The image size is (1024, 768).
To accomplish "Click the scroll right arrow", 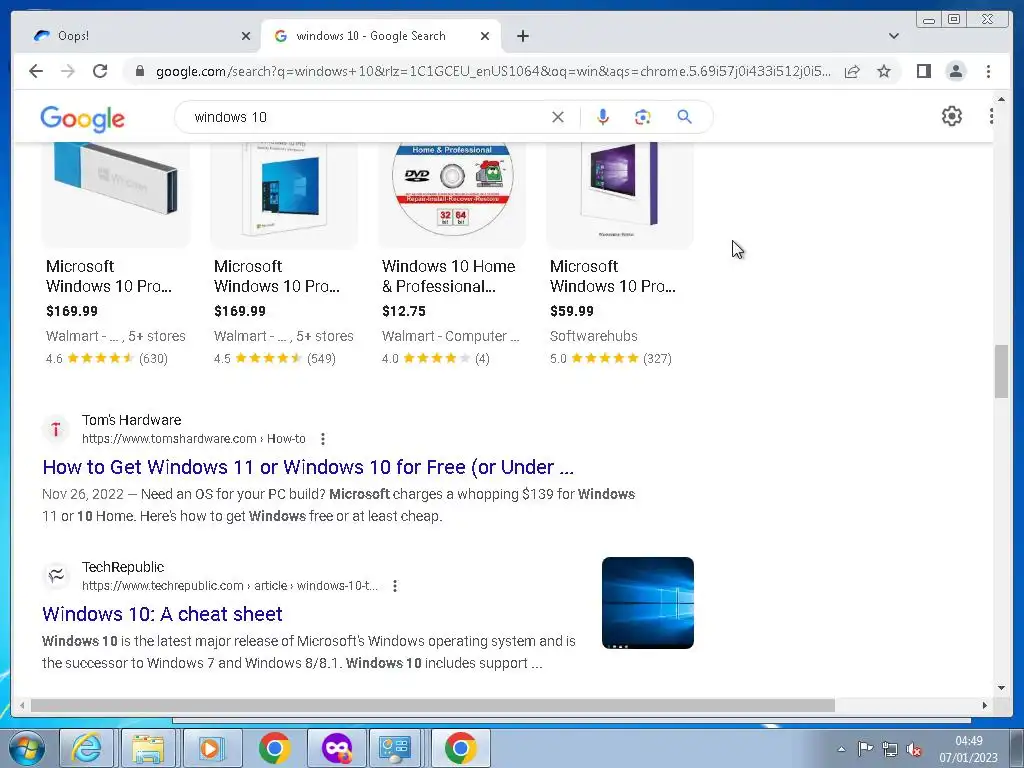I will click(x=985, y=705).
